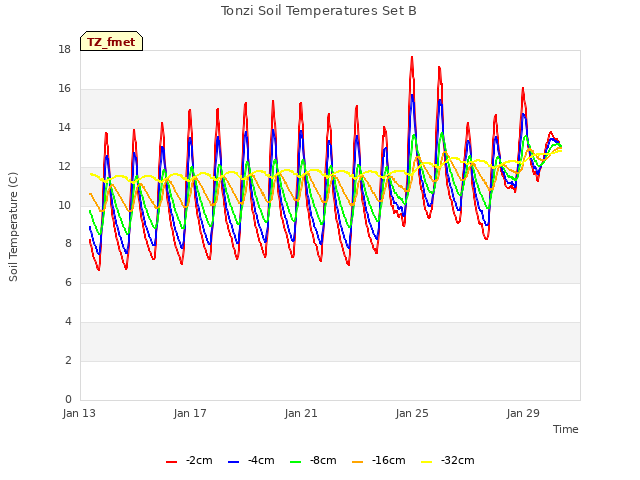640x480 pixels.
Task: Click the 0 y-axis tick label
Action: (x=68, y=399)
